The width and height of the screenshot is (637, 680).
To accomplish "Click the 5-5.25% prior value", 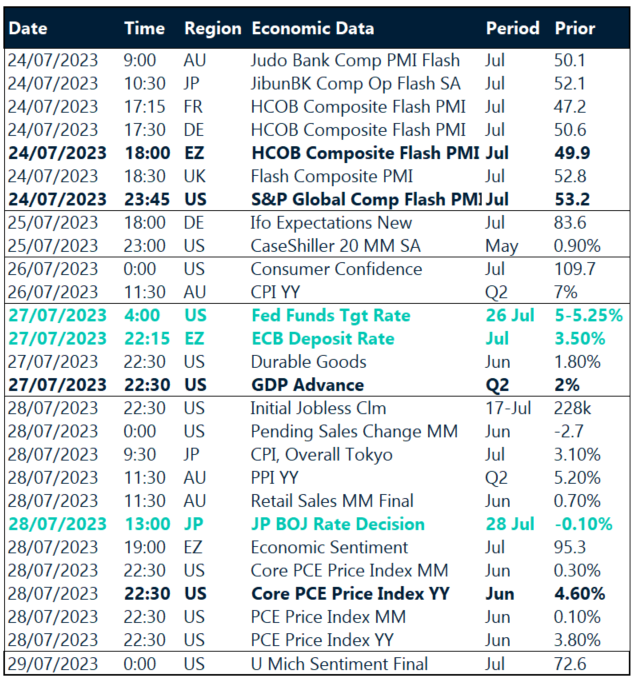I will click(x=588, y=315).
